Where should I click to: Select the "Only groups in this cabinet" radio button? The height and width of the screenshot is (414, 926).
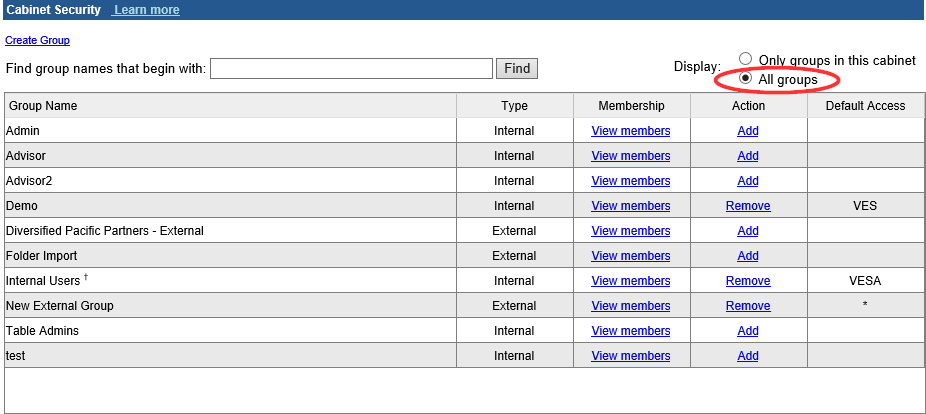click(745, 60)
